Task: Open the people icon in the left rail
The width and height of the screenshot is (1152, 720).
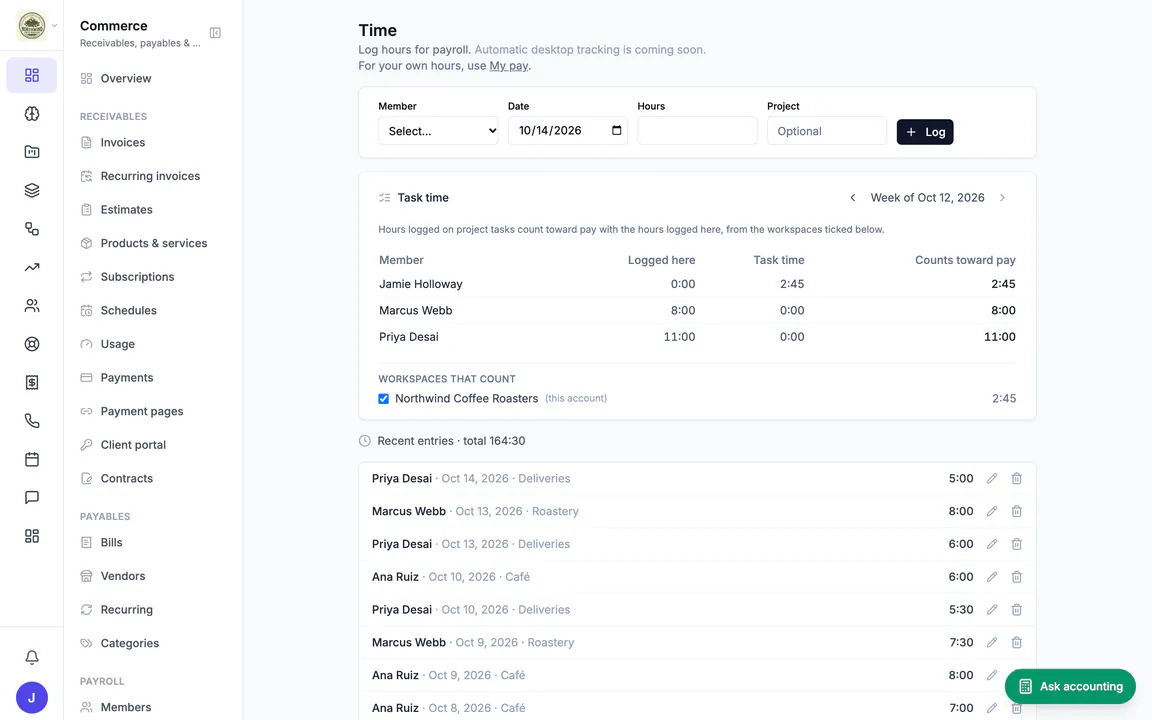Action: point(32,306)
